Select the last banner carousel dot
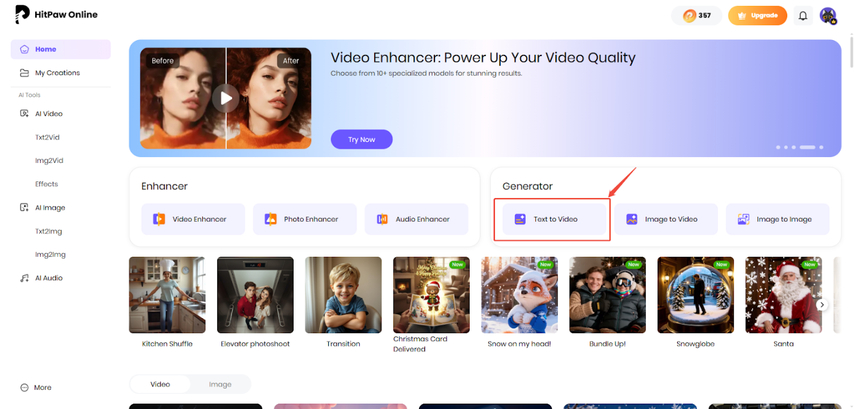854x409 pixels. click(821, 147)
